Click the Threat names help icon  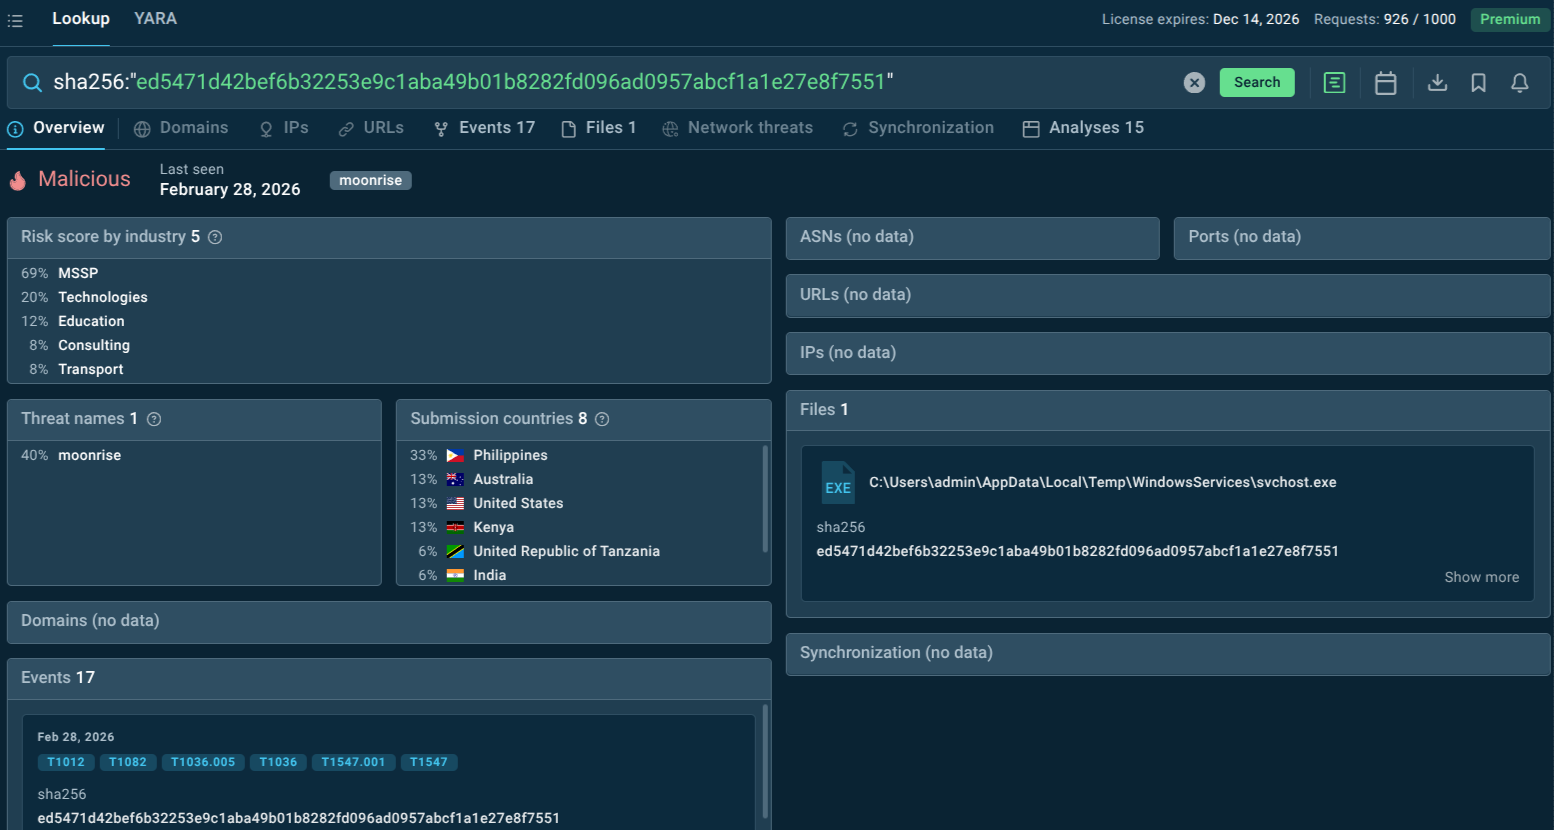pos(153,419)
